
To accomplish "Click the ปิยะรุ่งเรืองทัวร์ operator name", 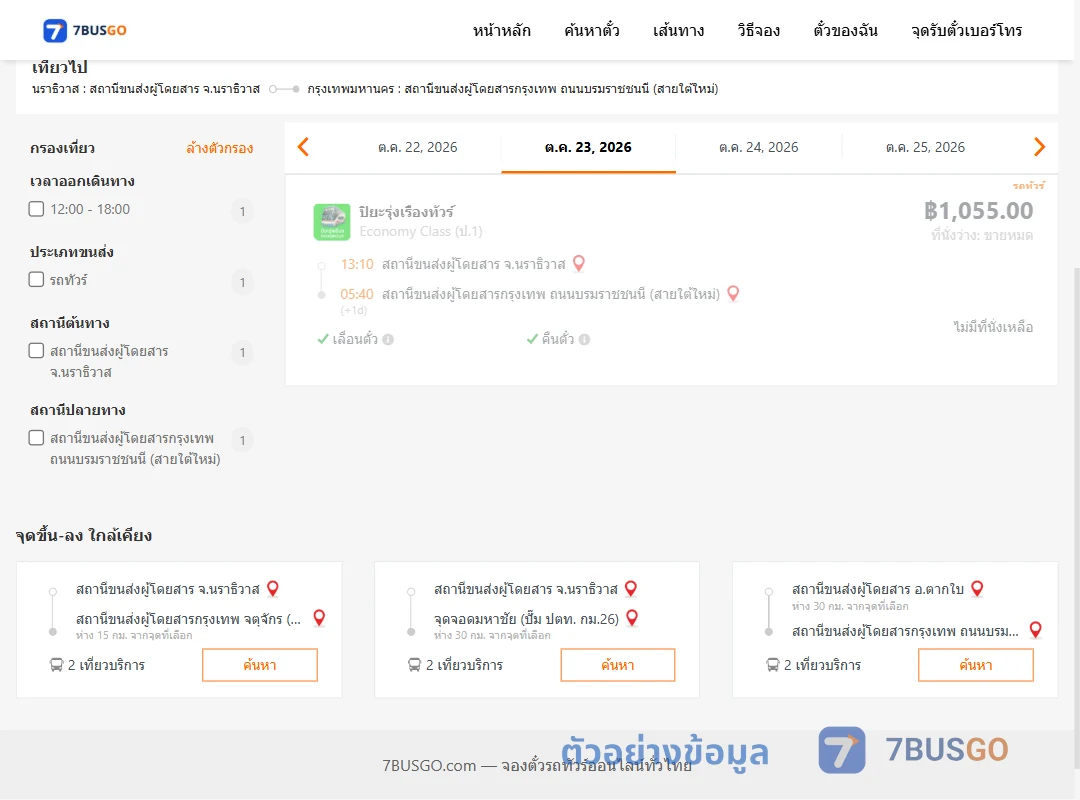I will click(x=406, y=212).
